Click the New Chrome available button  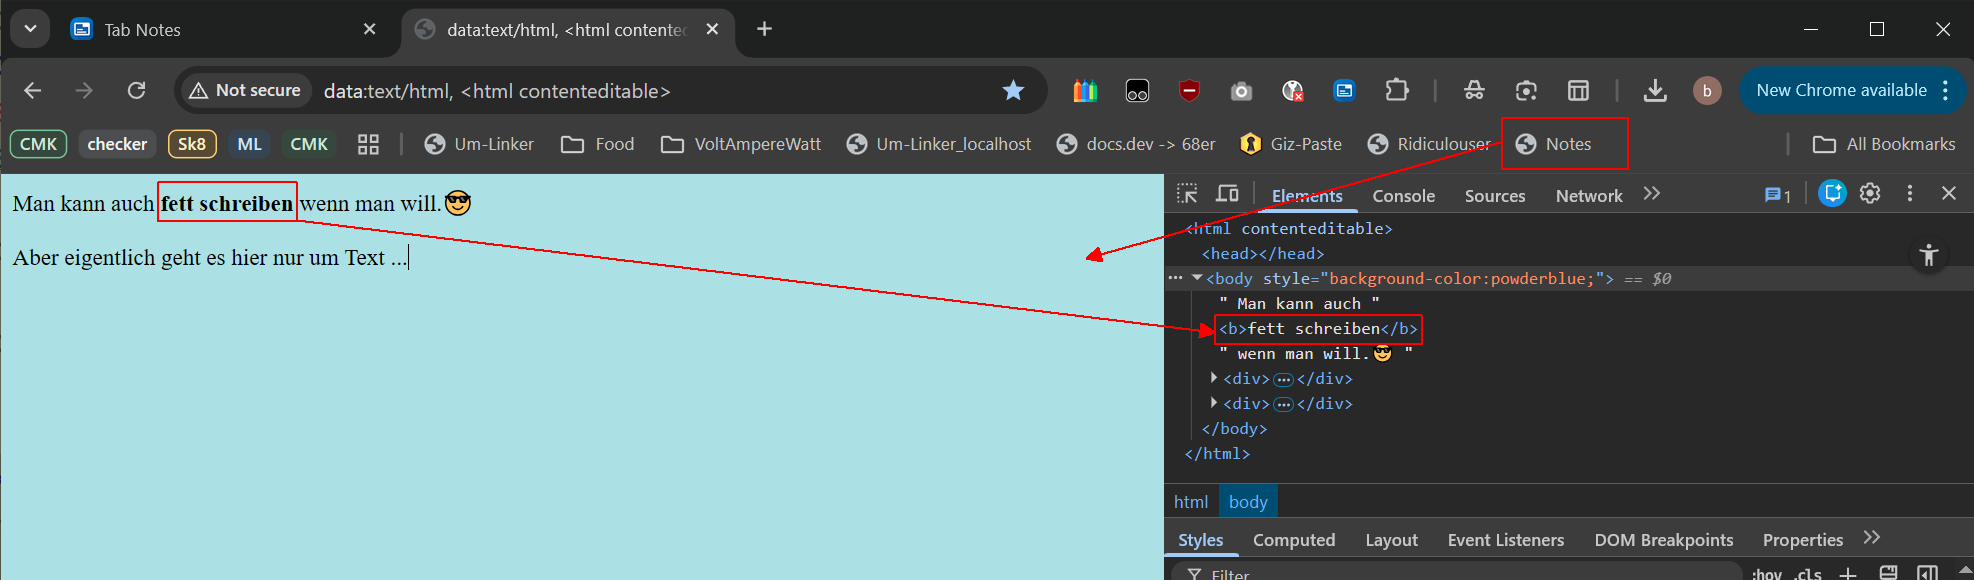tap(1841, 90)
